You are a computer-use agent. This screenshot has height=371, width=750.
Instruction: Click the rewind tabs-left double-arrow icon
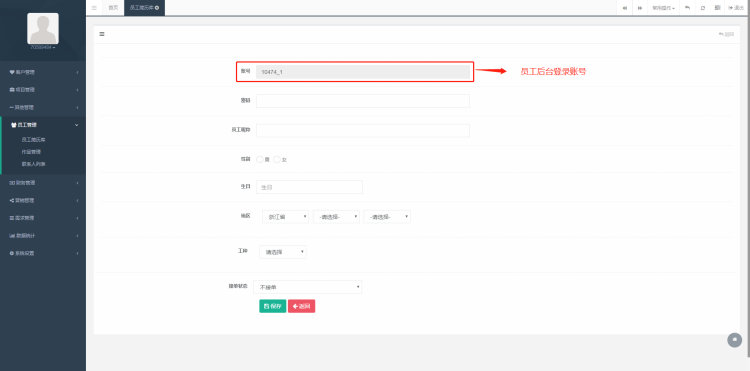pos(624,8)
